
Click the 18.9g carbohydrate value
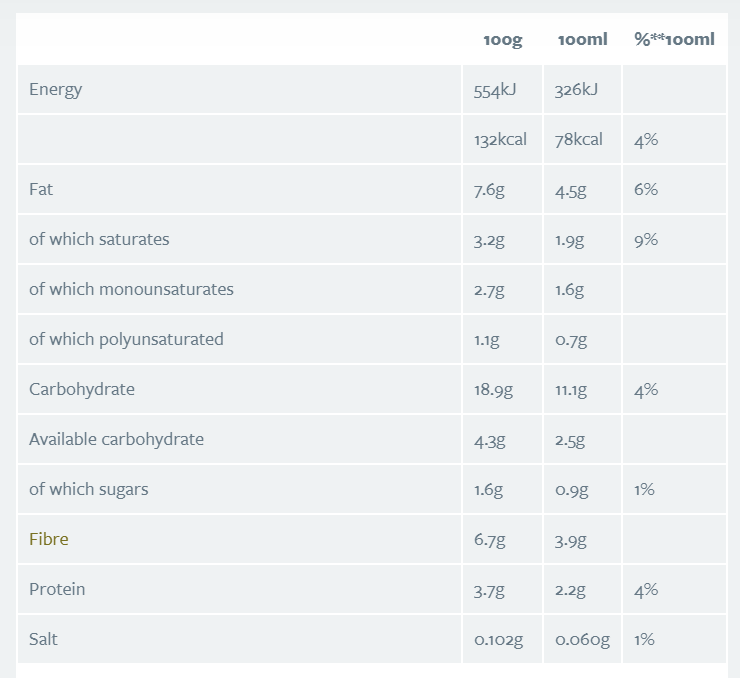(494, 390)
